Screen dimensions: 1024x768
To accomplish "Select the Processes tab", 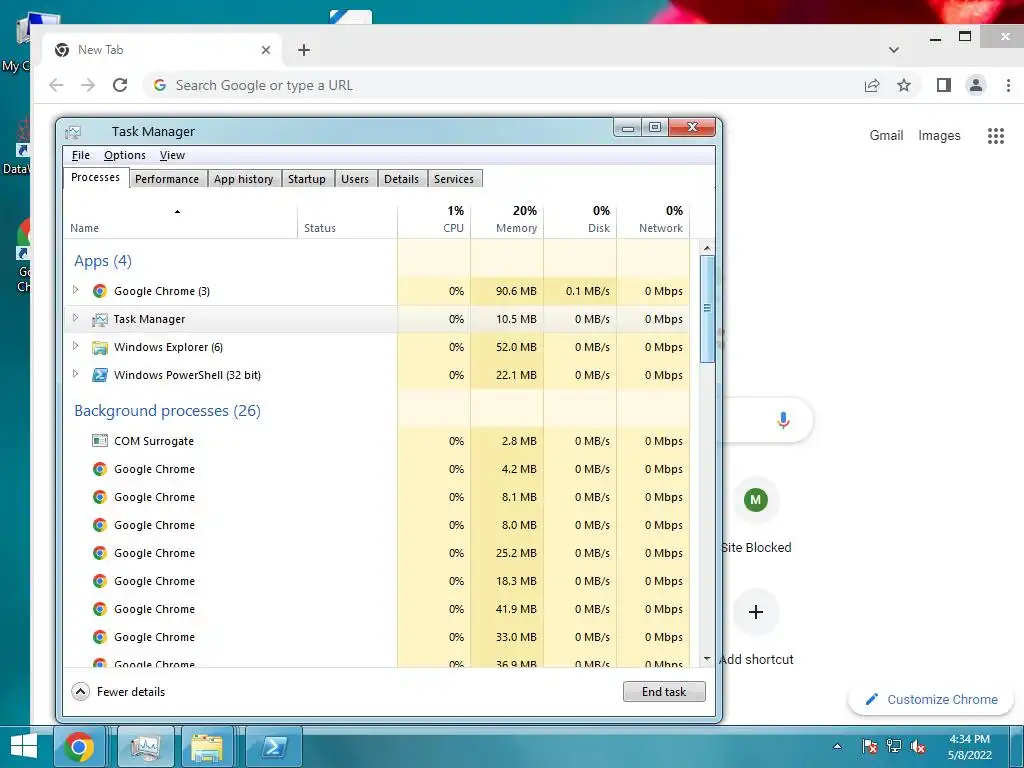I will (x=95, y=178).
